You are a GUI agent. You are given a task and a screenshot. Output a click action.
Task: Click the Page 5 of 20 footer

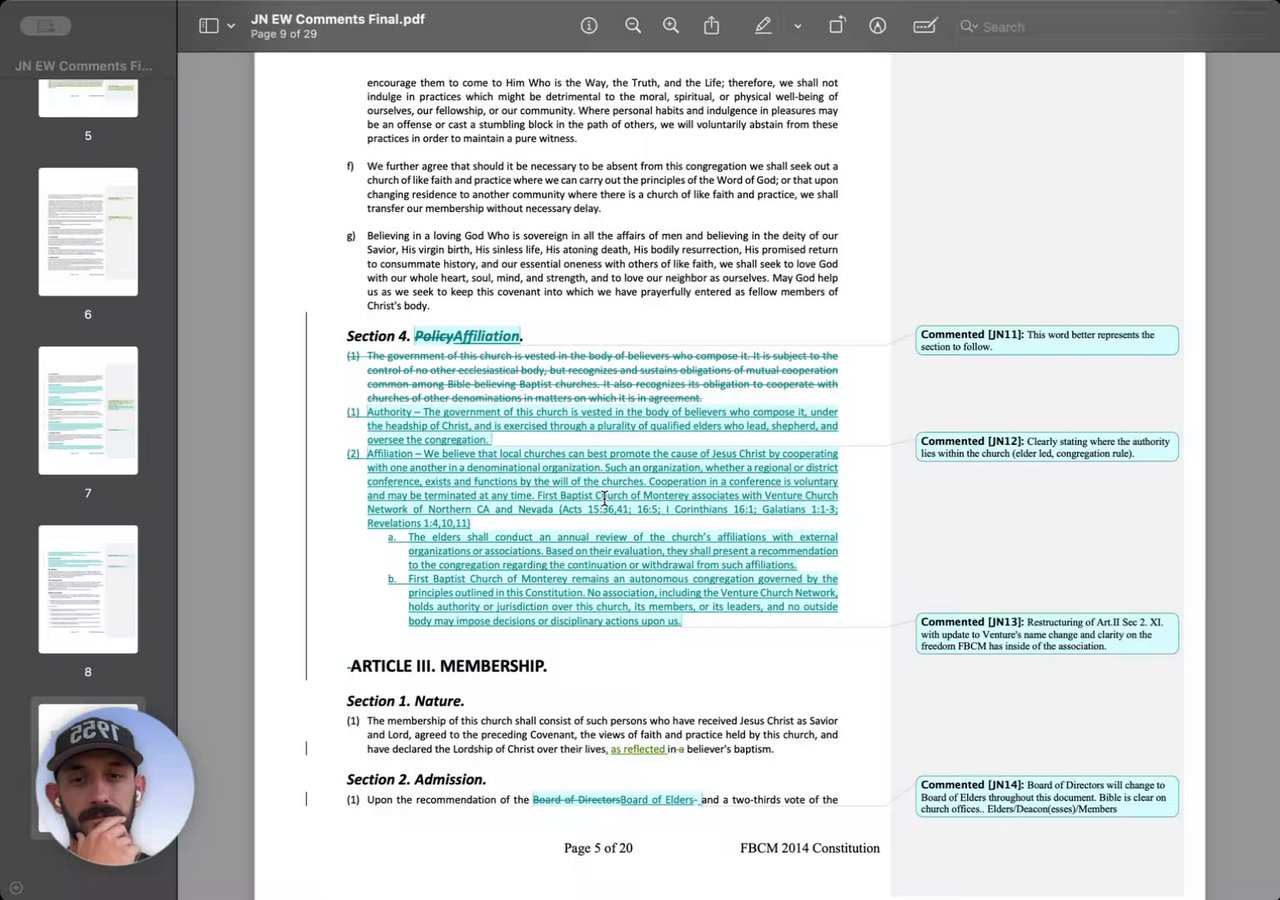tap(598, 848)
